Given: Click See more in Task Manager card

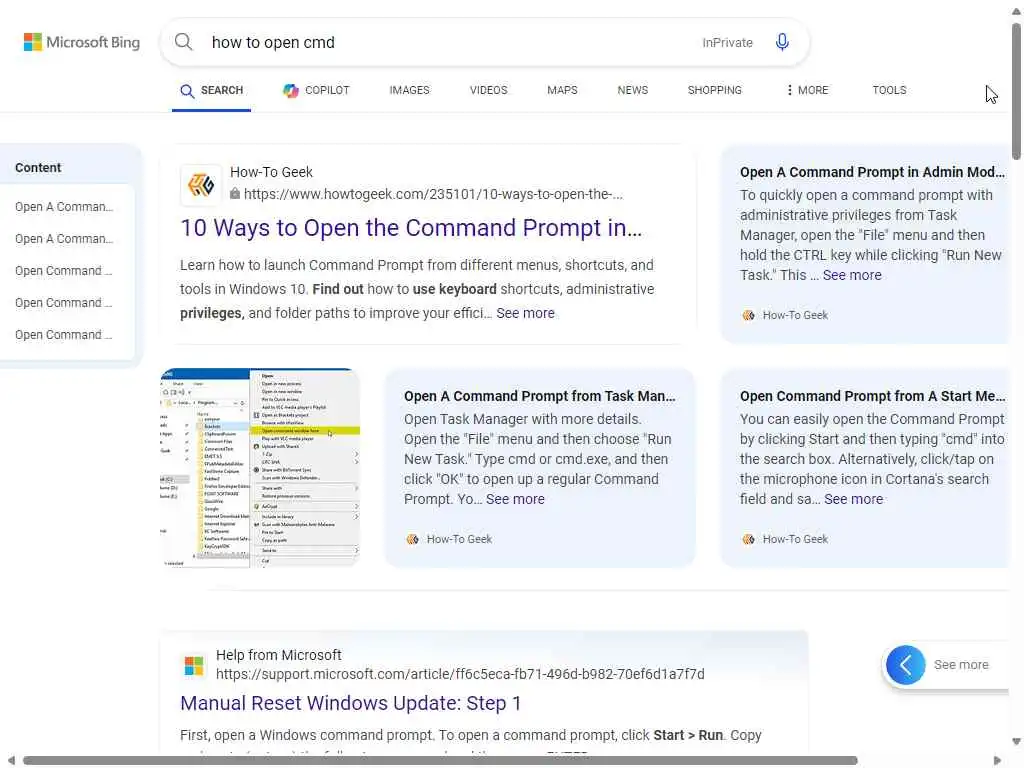Looking at the screenshot, I should (x=515, y=500).
